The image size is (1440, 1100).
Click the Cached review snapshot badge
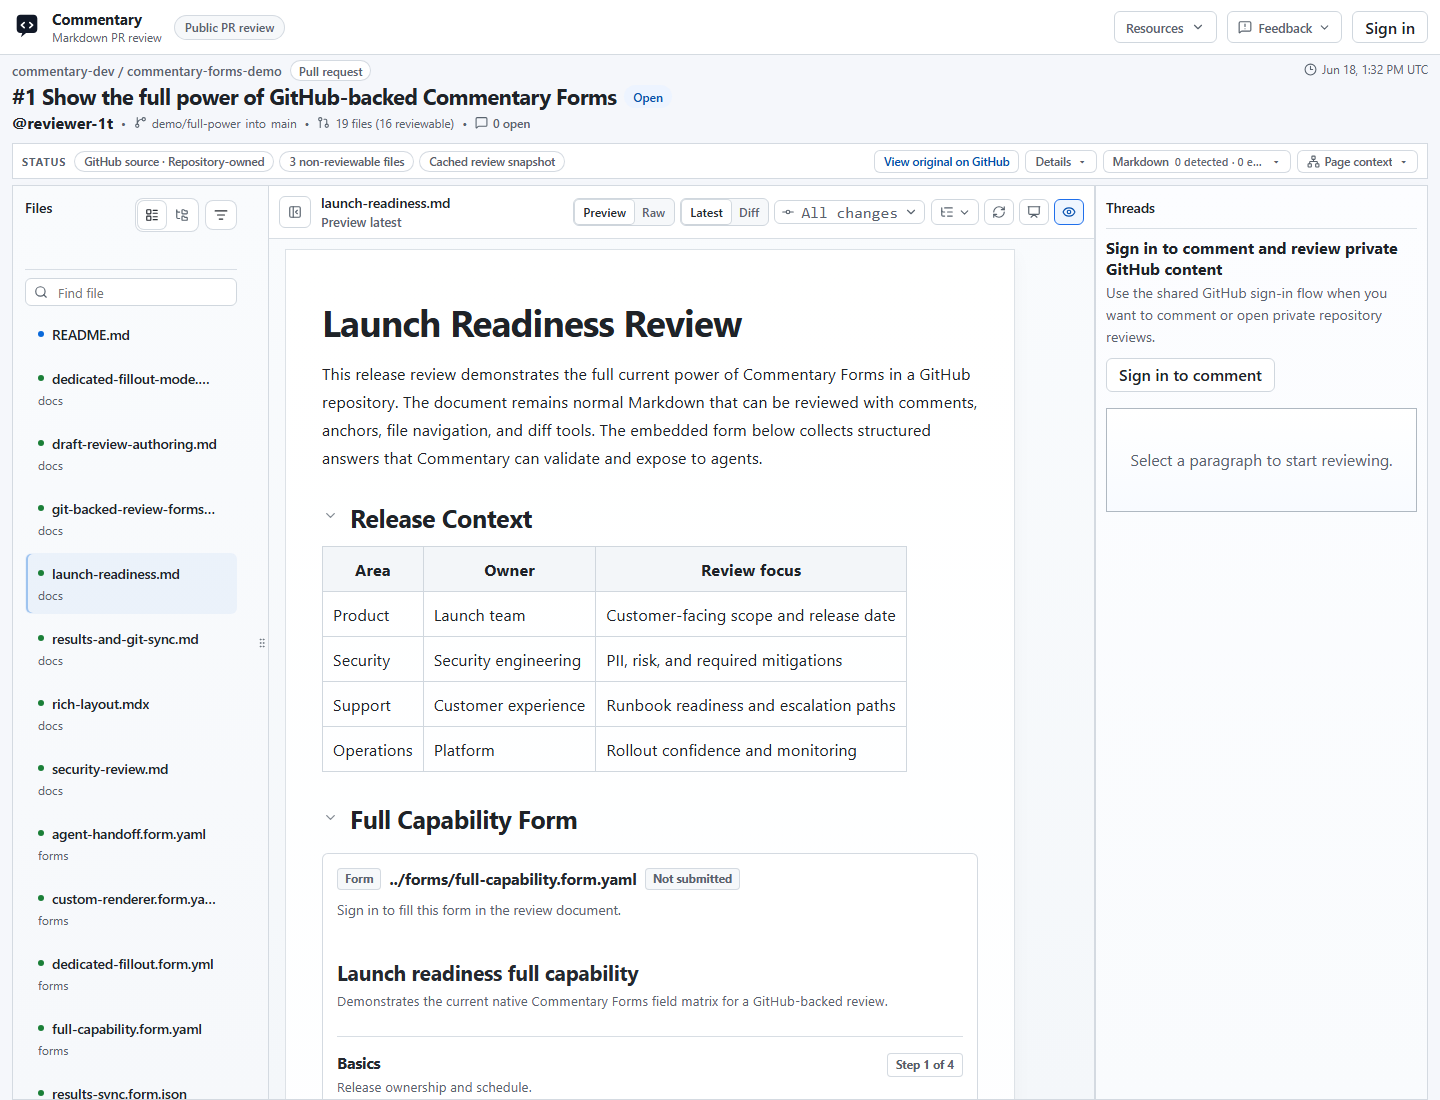click(492, 162)
